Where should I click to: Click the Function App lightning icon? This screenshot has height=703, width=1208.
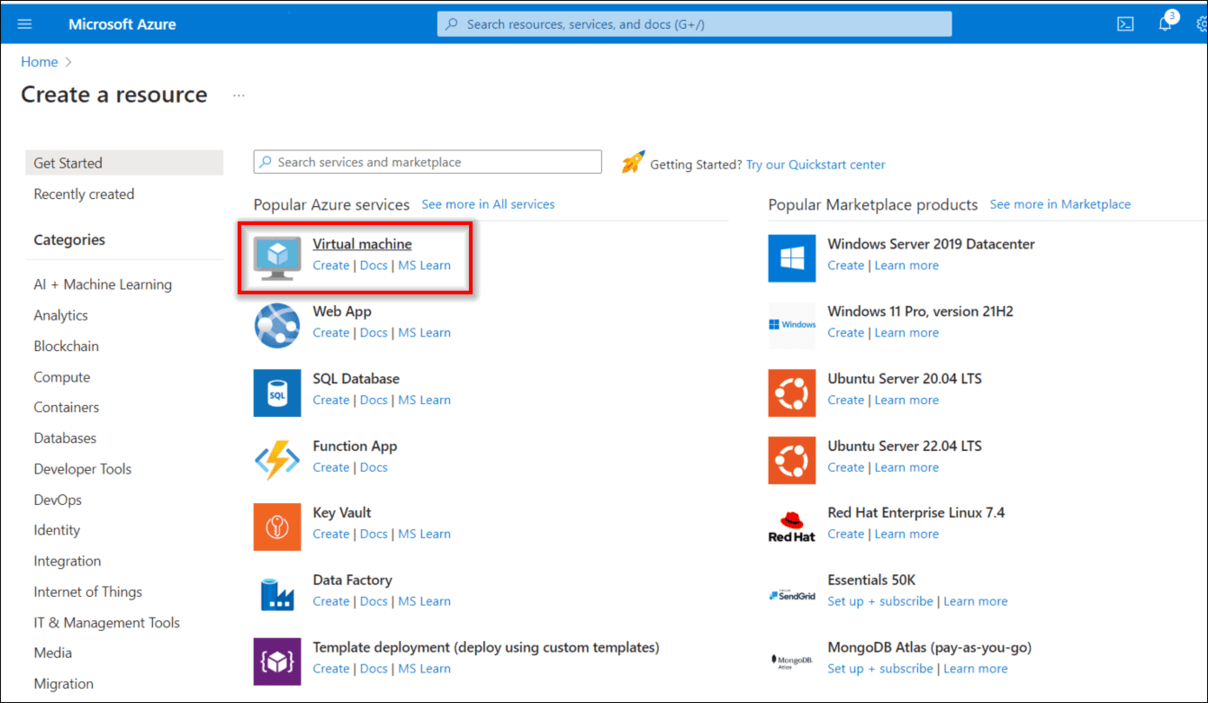click(x=277, y=459)
